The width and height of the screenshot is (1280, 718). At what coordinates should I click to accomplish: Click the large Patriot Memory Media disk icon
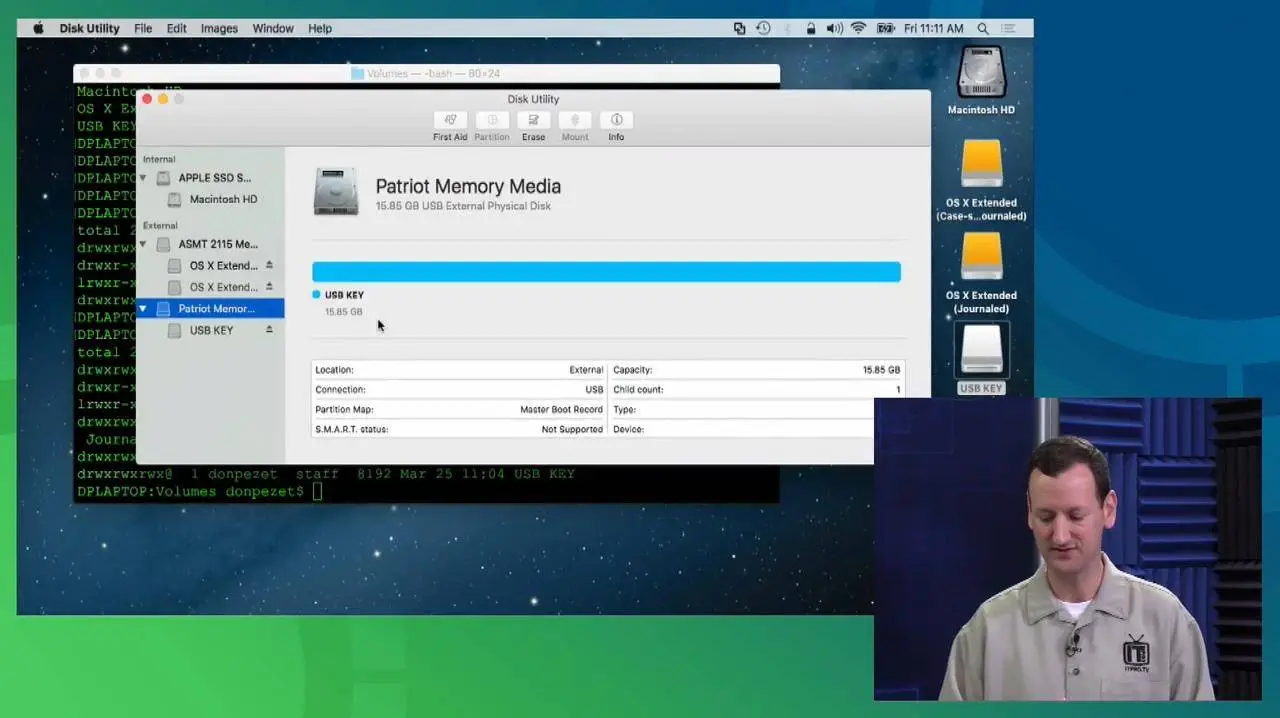(336, 191)
